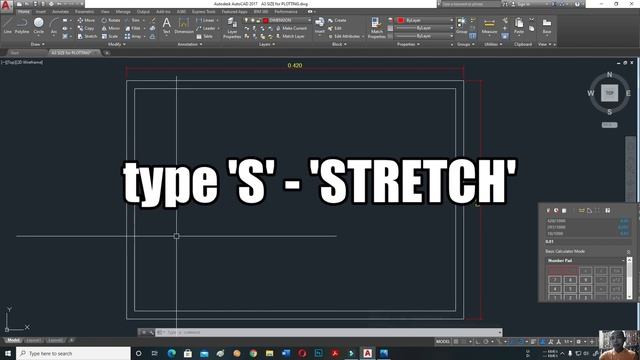The height and width of the screenshot is (360, 640).
Task: Toggle MODEL space button in status bar
Action: [442, 342]
